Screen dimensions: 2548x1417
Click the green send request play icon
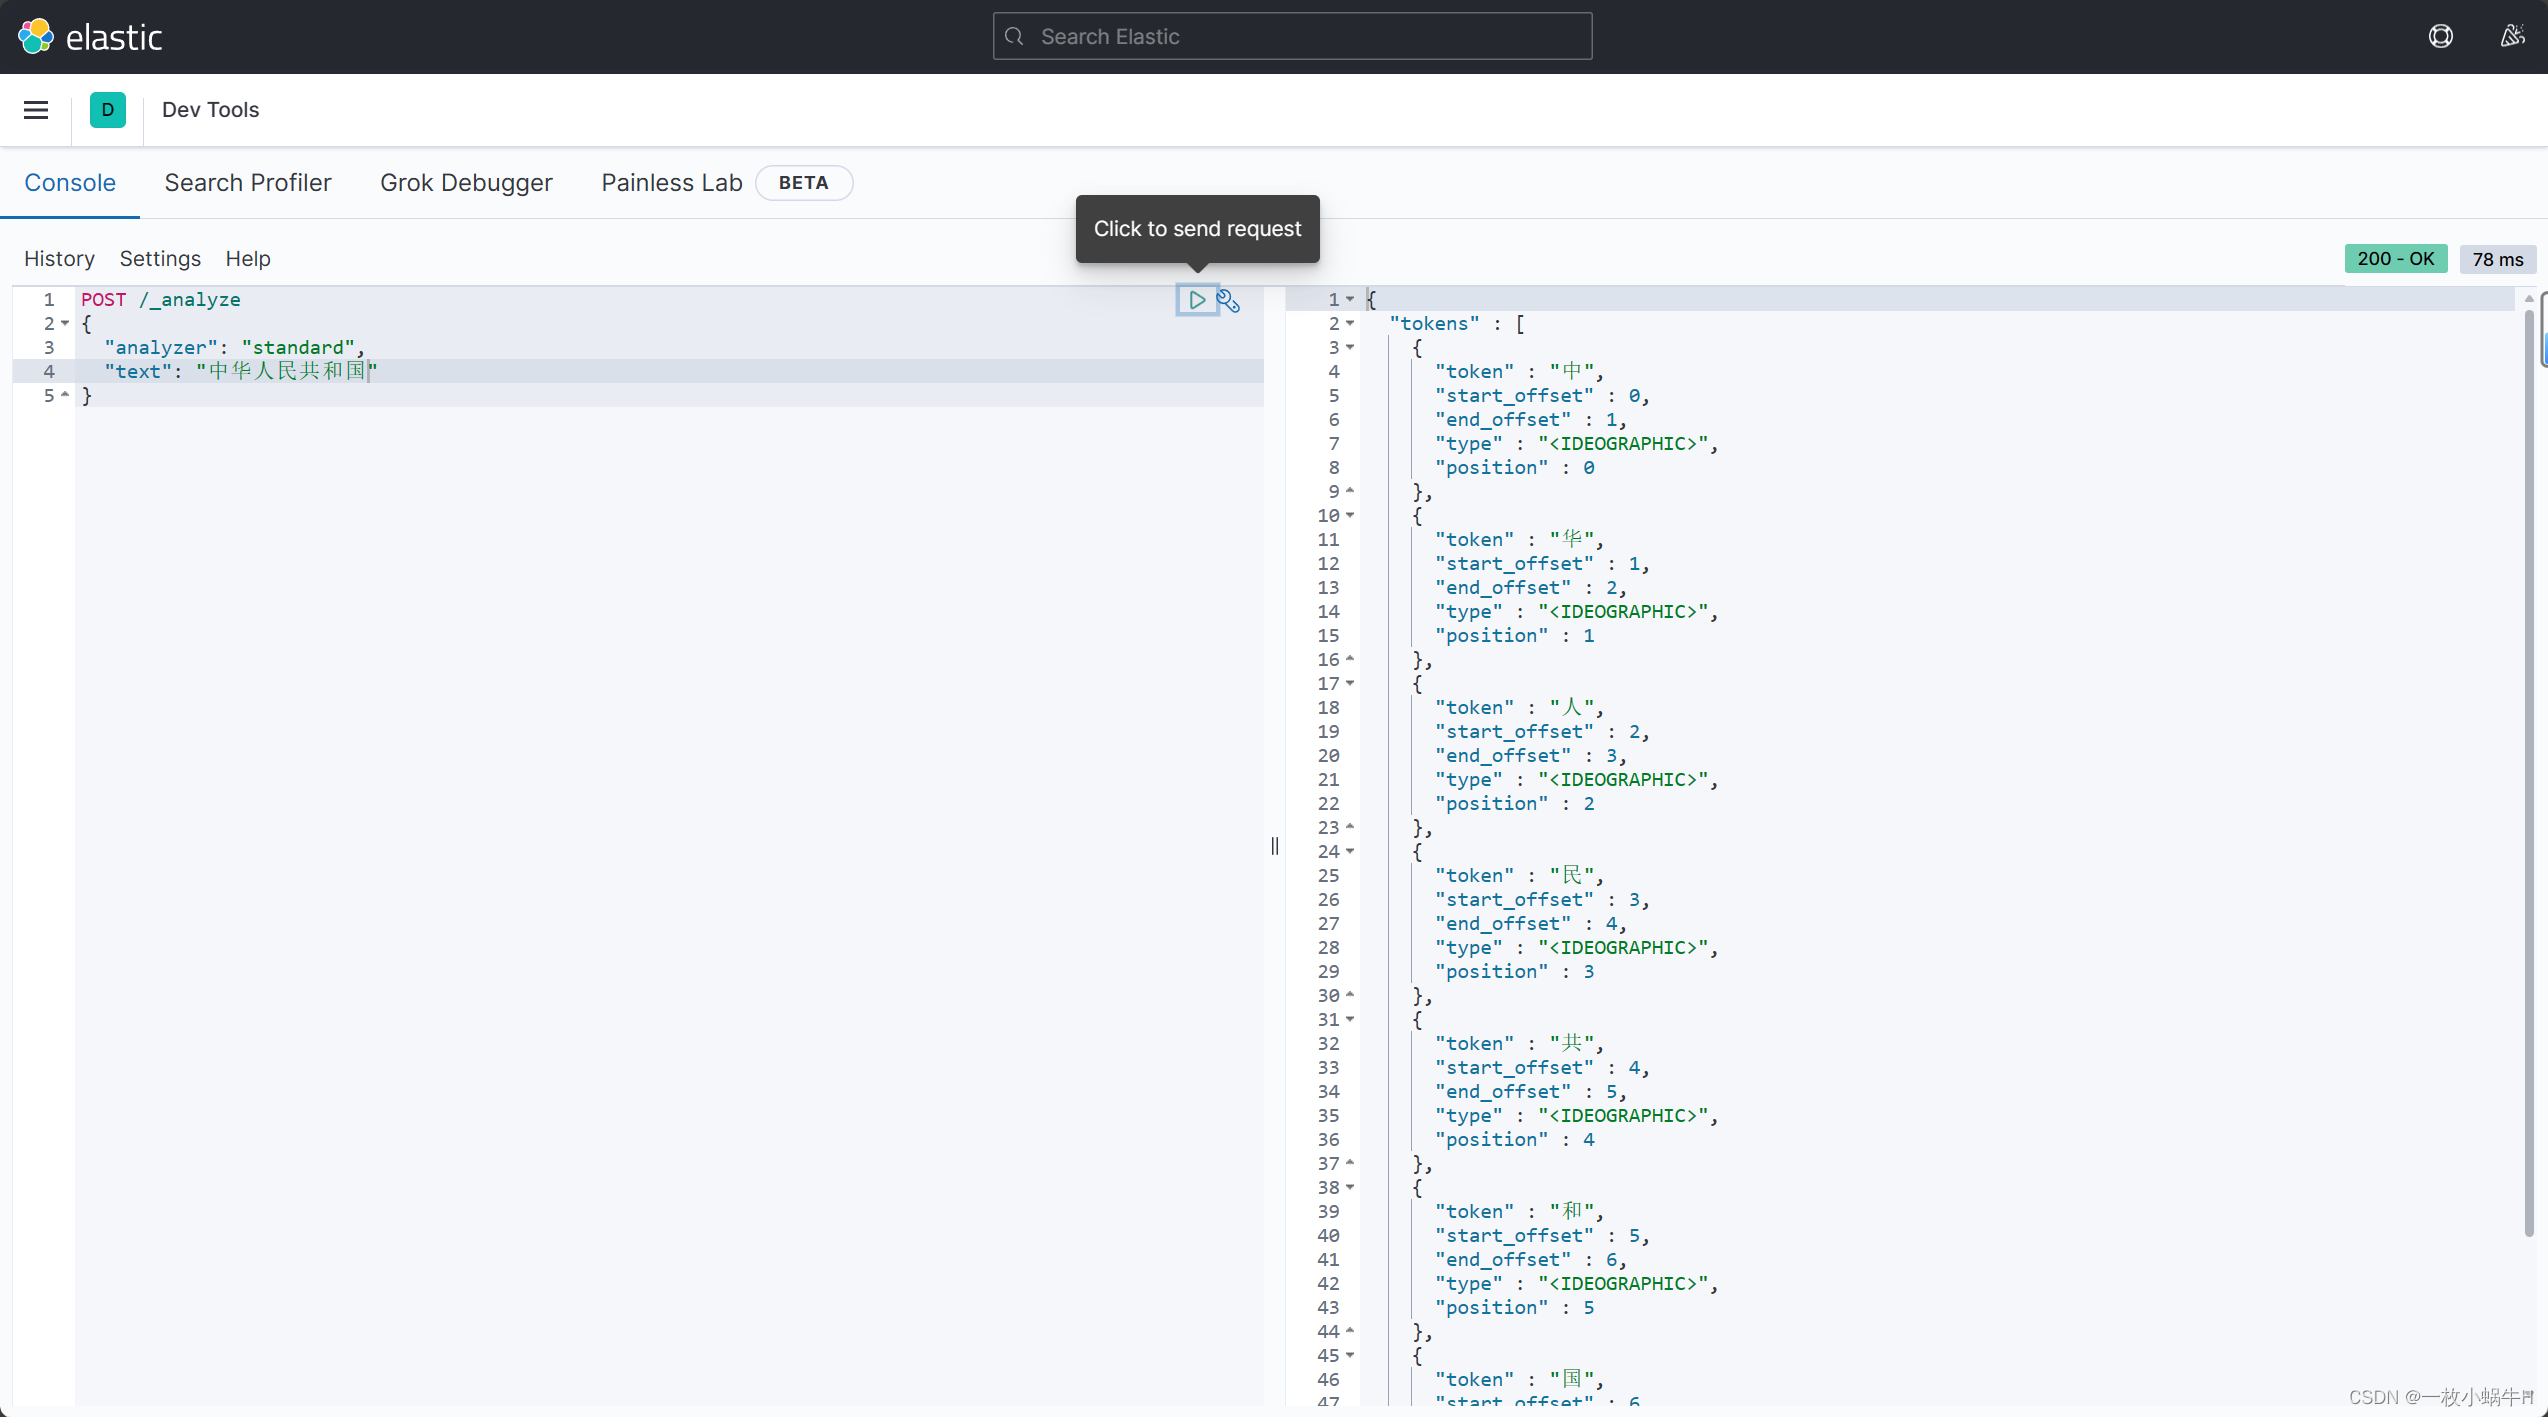click(1196, 300)
